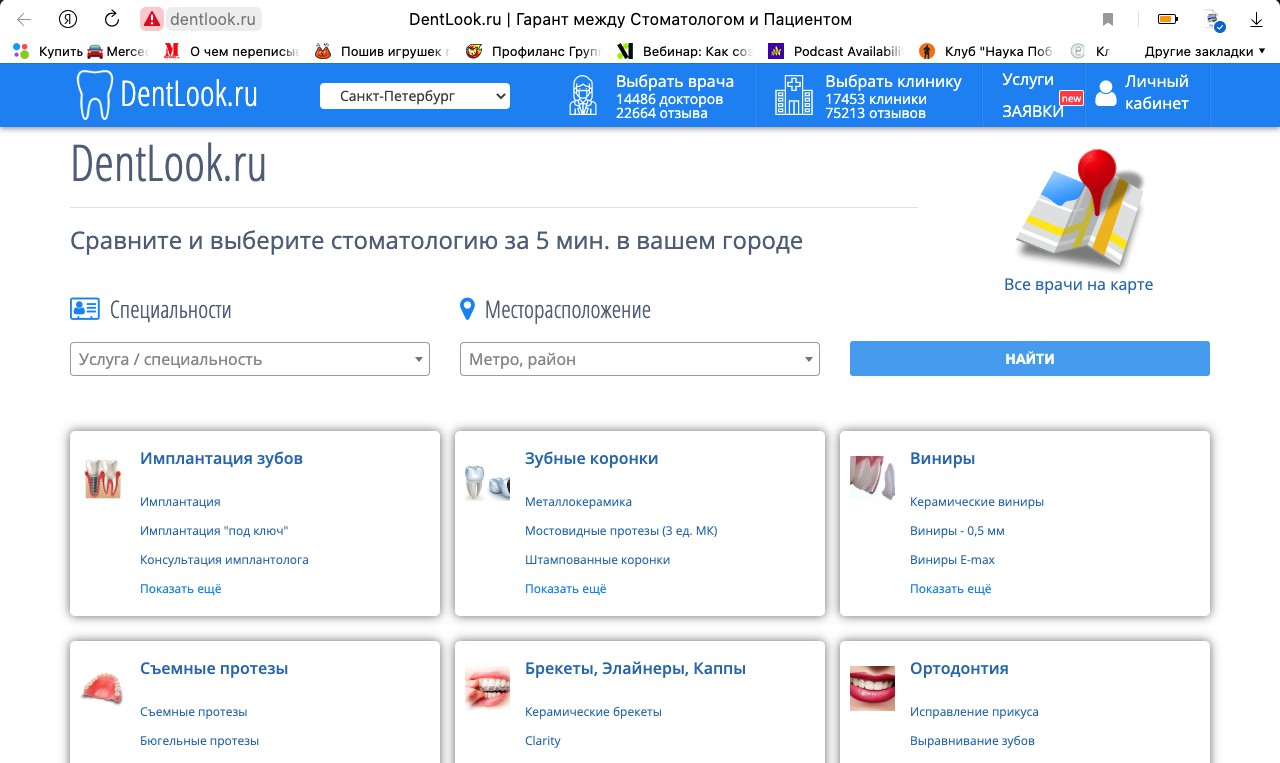Click the dental implant thumbnail
This screenshot has height=763, width=1280.
[102, 479]
